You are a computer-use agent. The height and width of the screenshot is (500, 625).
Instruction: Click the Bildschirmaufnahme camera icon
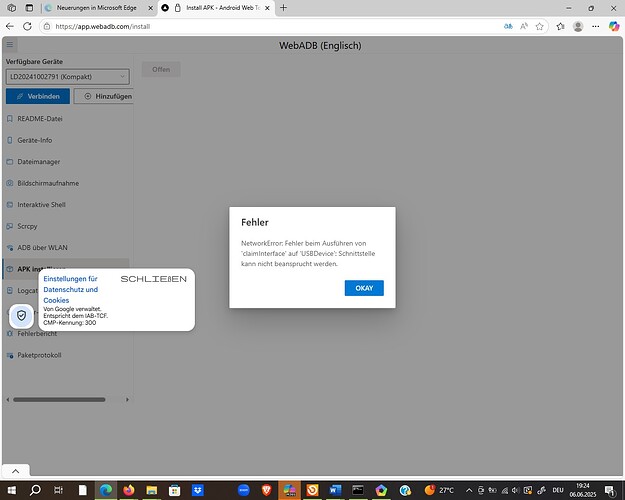tap(10, 183)
